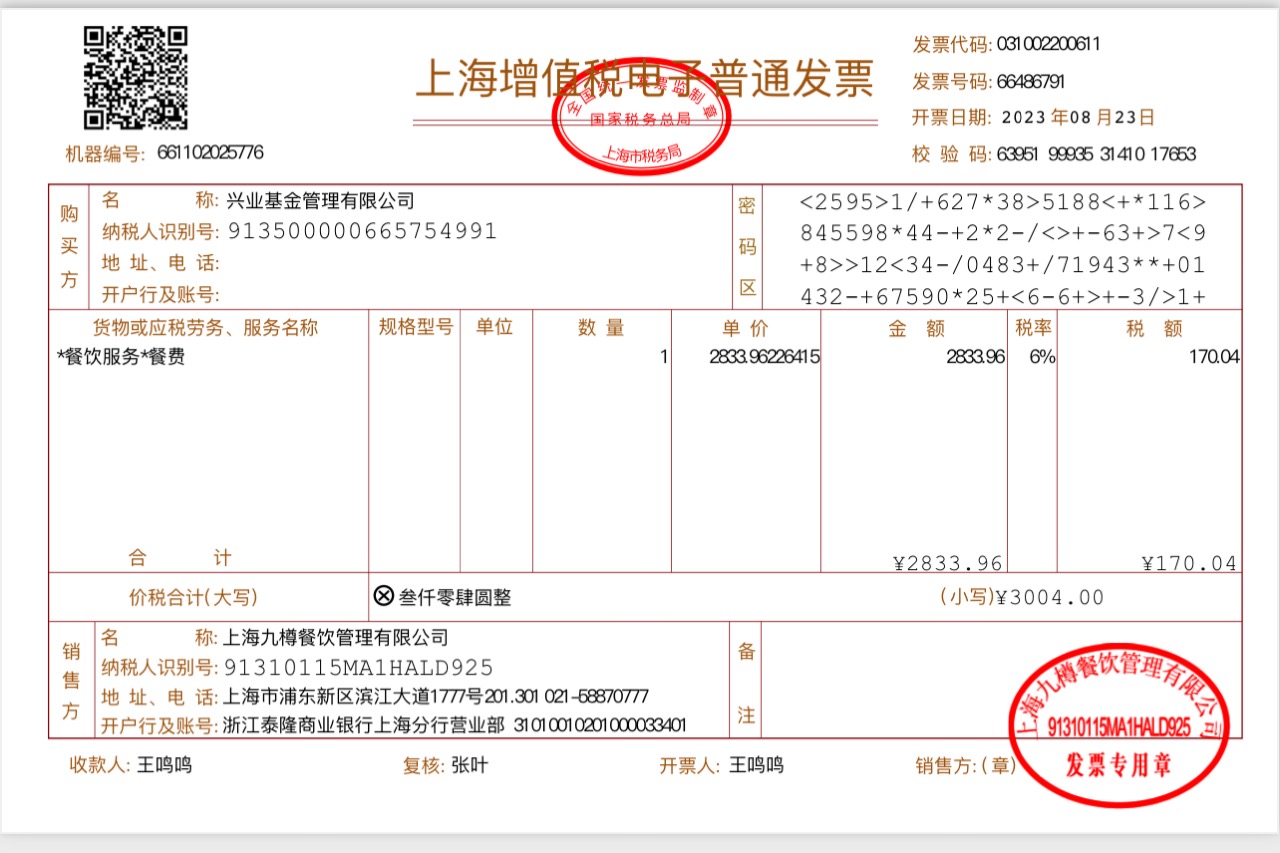The image size is (1280, 853).
Task: Select the amount in words 叁仟零肆圆整
Action: click(x=455, y=598)
